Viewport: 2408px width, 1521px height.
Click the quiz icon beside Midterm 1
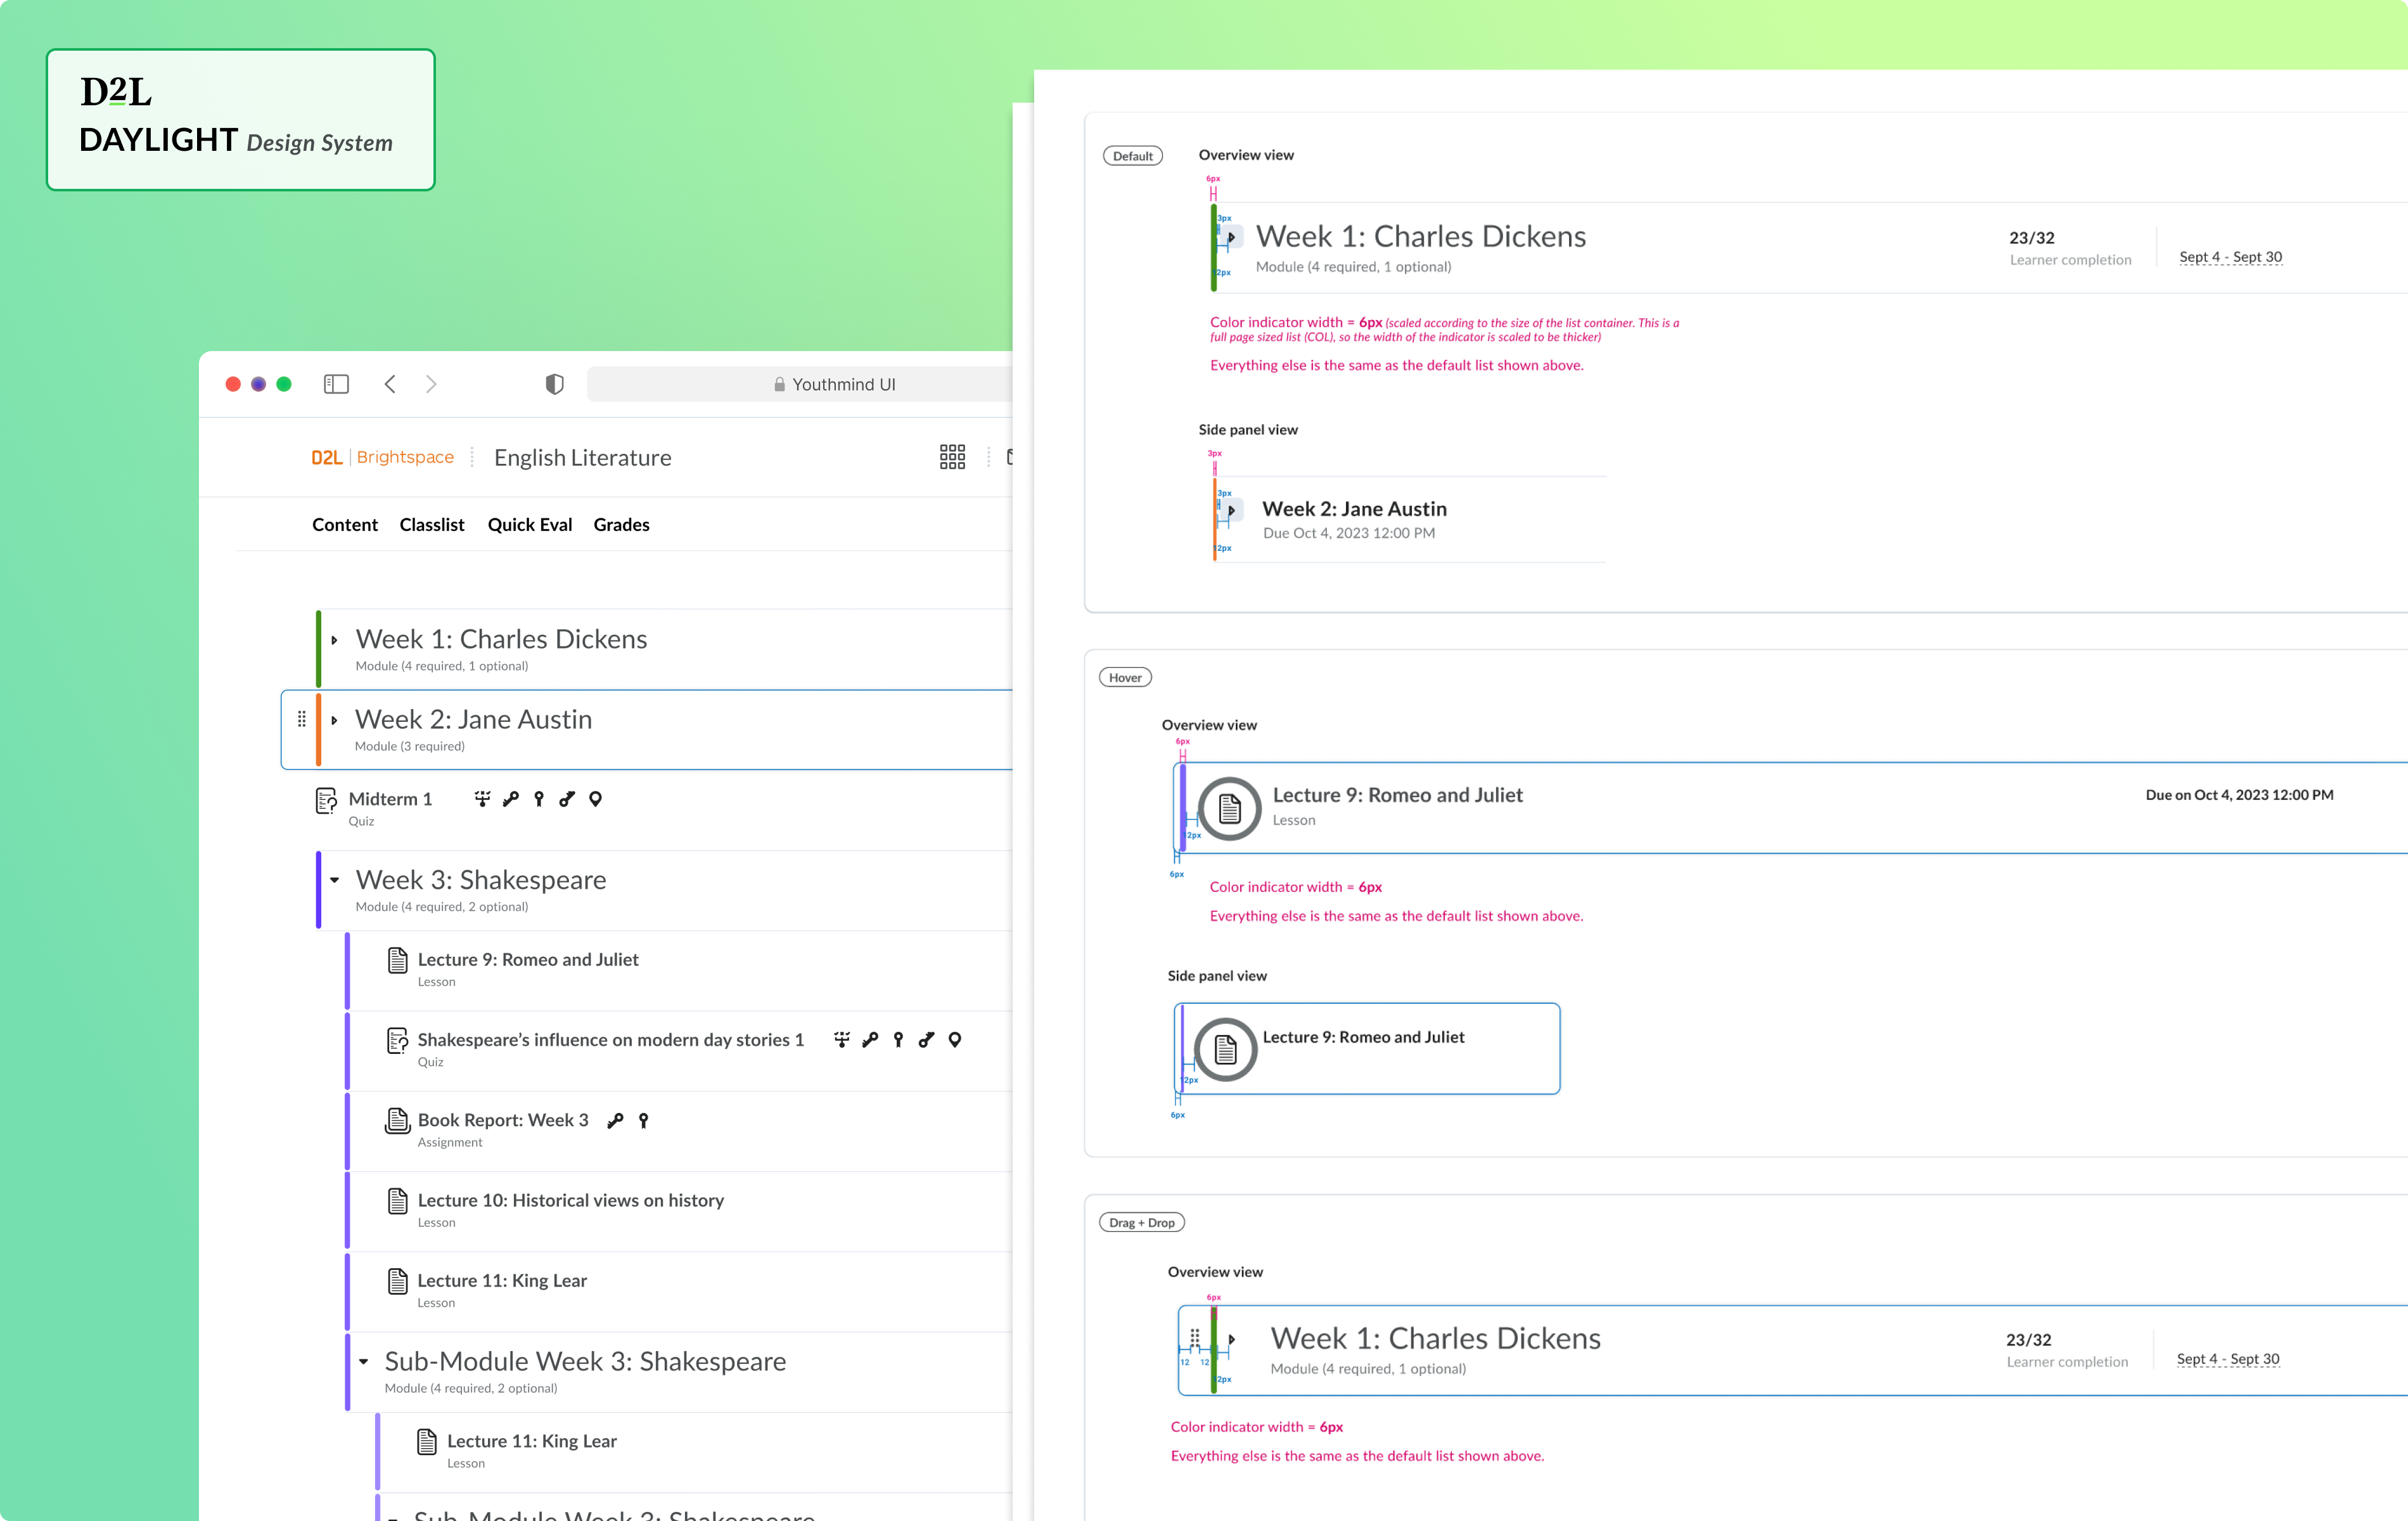coord(325,800)
